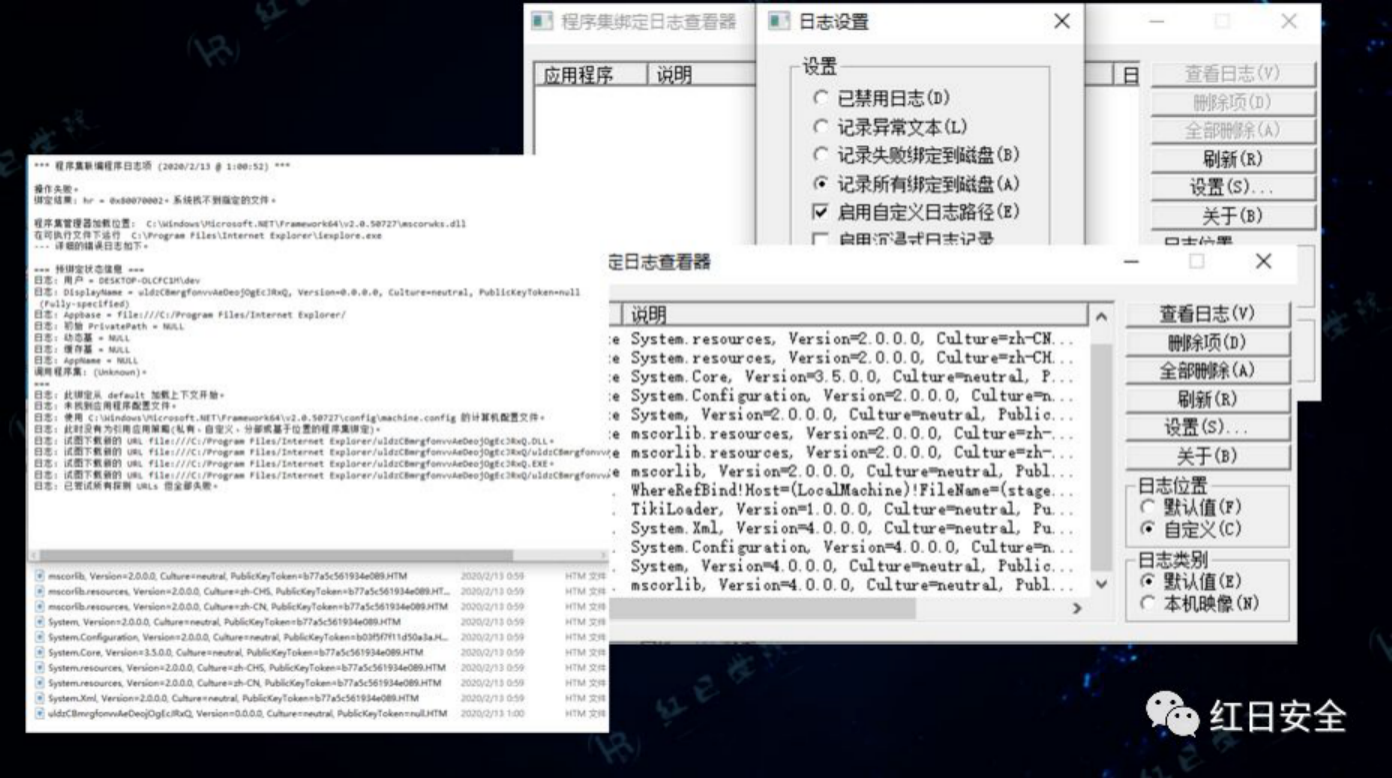This screenshot has height=778, width=1392.
Task: Select the TikiLoader, Version=1.0.0.0 list row
Action: pos(850,509)
